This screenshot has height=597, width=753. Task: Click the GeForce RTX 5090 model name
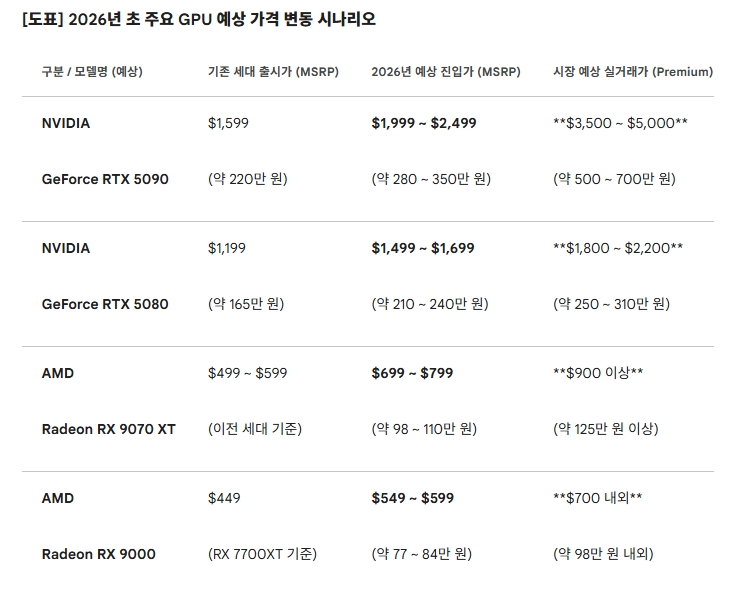[x=105, y=179]
